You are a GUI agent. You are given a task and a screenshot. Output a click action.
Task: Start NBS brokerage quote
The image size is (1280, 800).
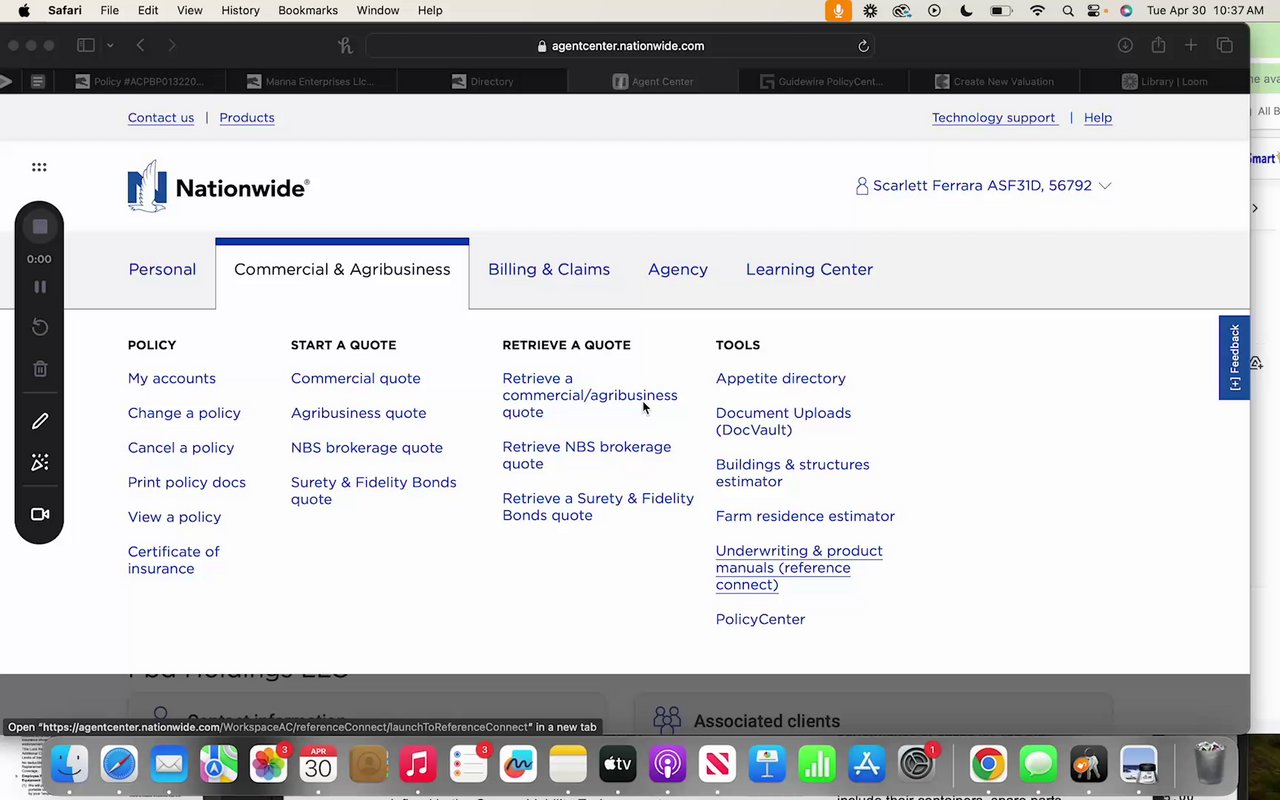(367, 448)
